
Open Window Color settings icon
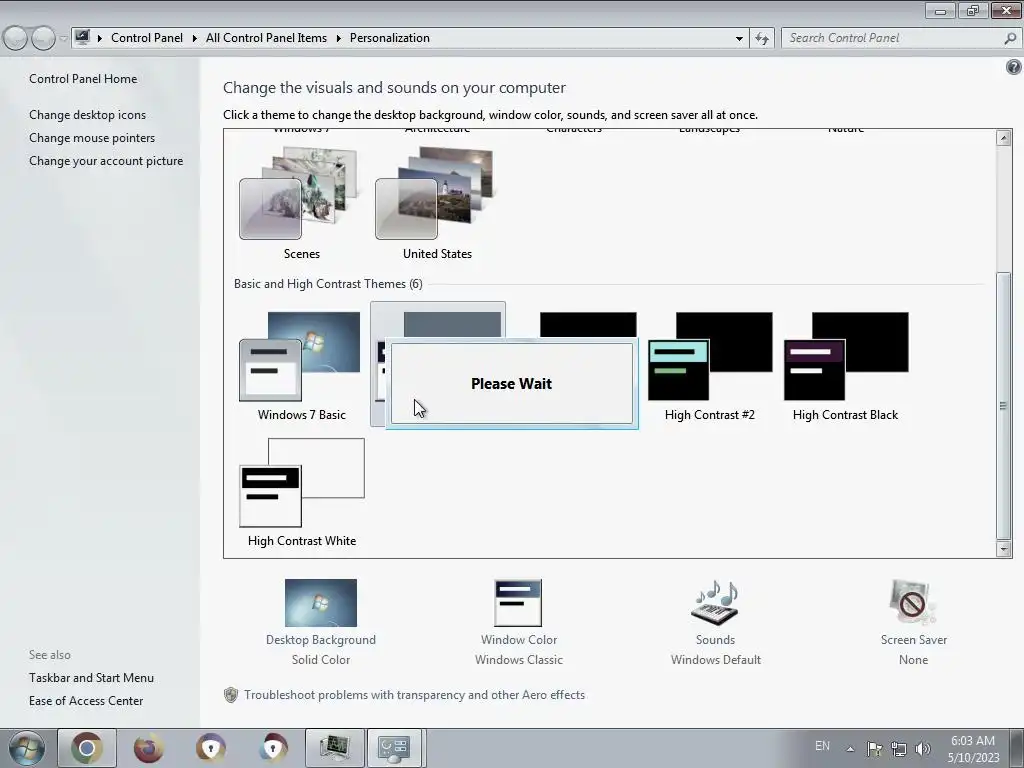519,603
